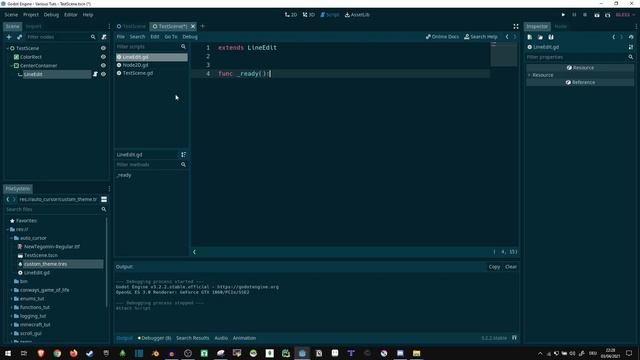Switch to the Import tab
The image size is (640, 360).
tap(33, 27)
